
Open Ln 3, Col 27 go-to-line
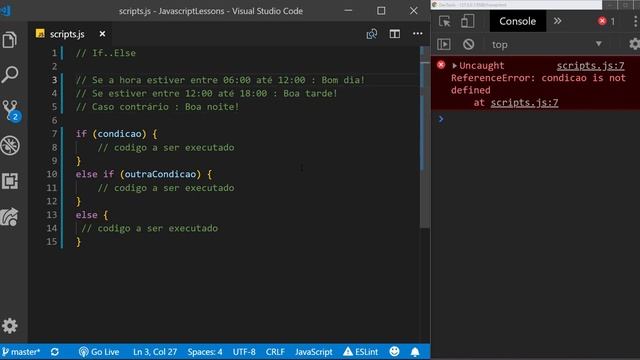(x=155, y=352)
